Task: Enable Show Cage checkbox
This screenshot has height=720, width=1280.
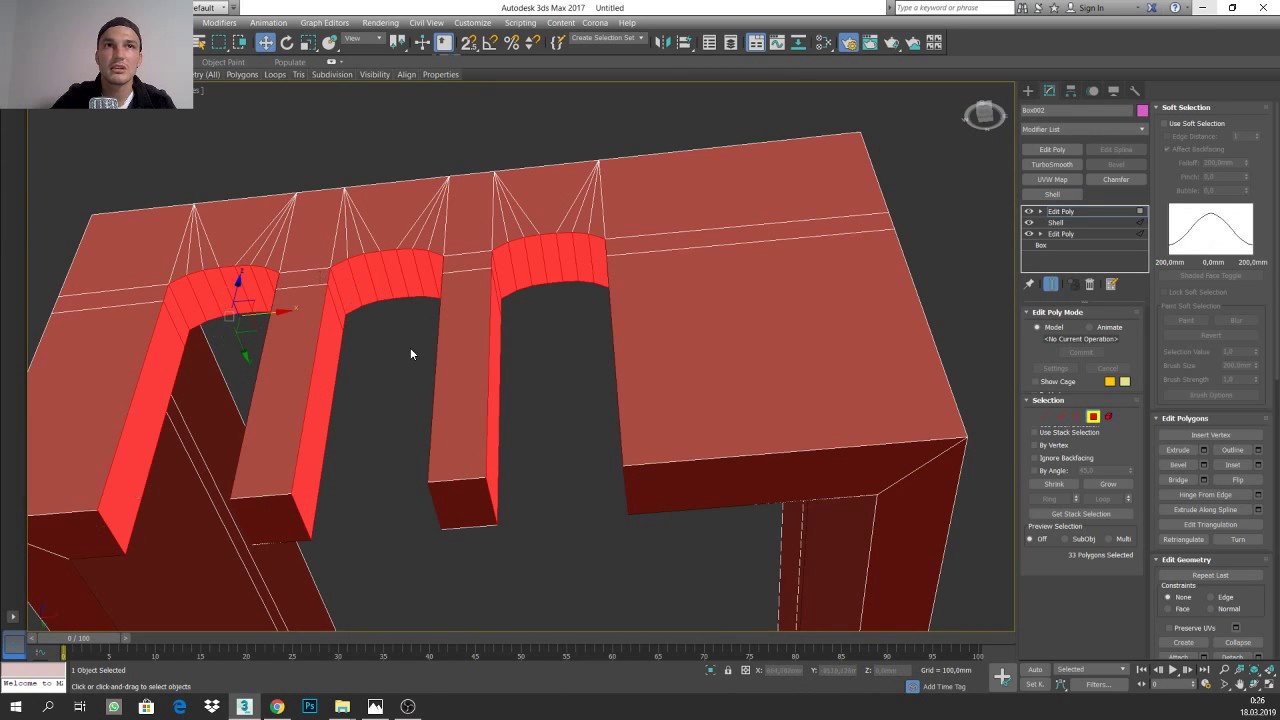Action: tap(1035, 382)
